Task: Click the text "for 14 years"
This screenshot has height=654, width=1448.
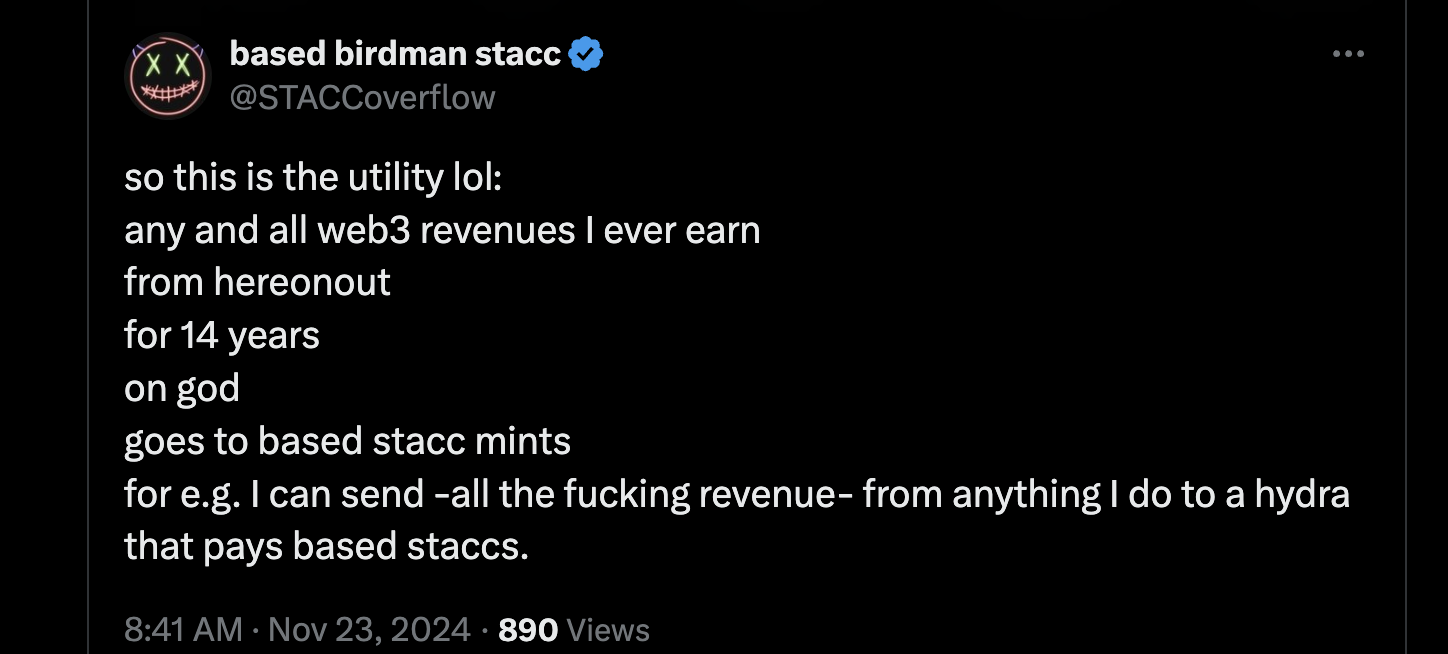Action: (x=221, y=335)
